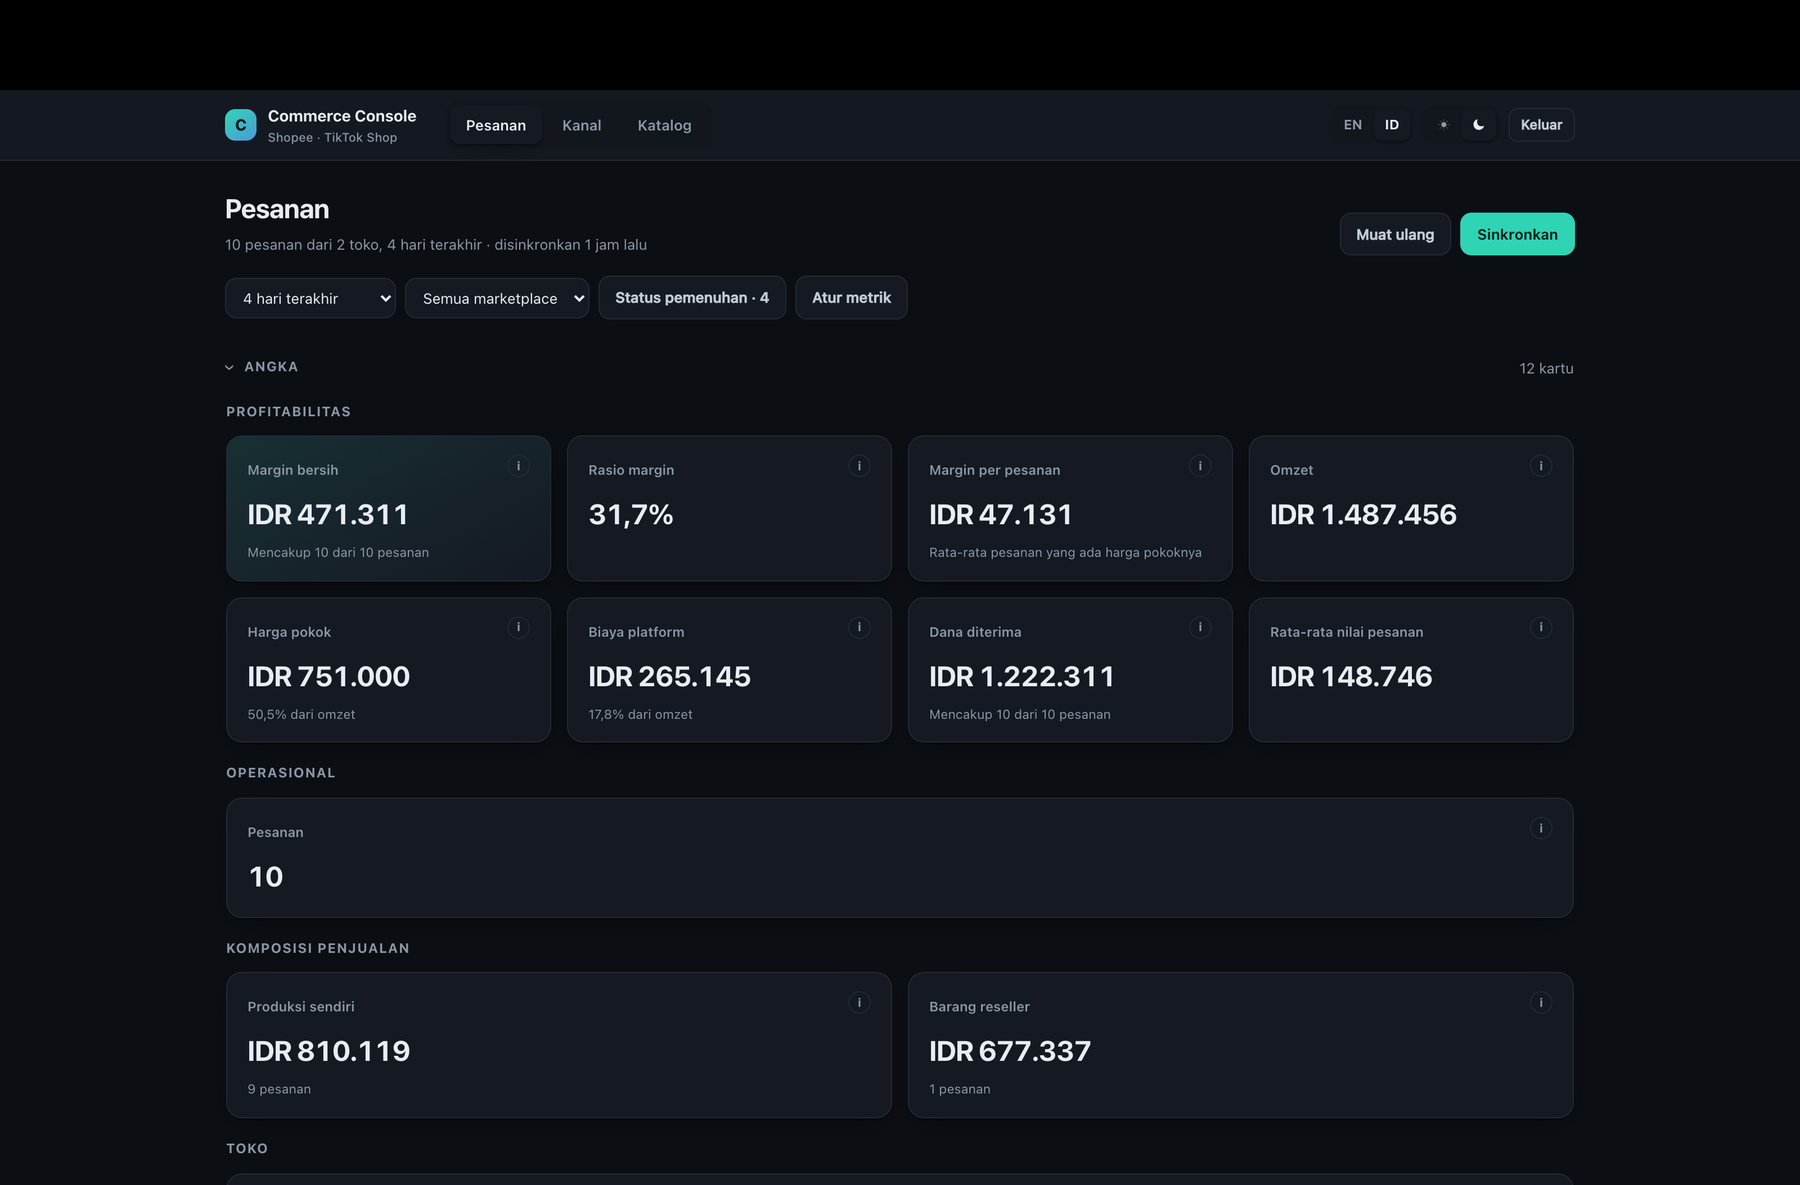Screen dimensions: 1800x1185
Task: Show info for Rasio margin card
Action: [x=859, y=466]
